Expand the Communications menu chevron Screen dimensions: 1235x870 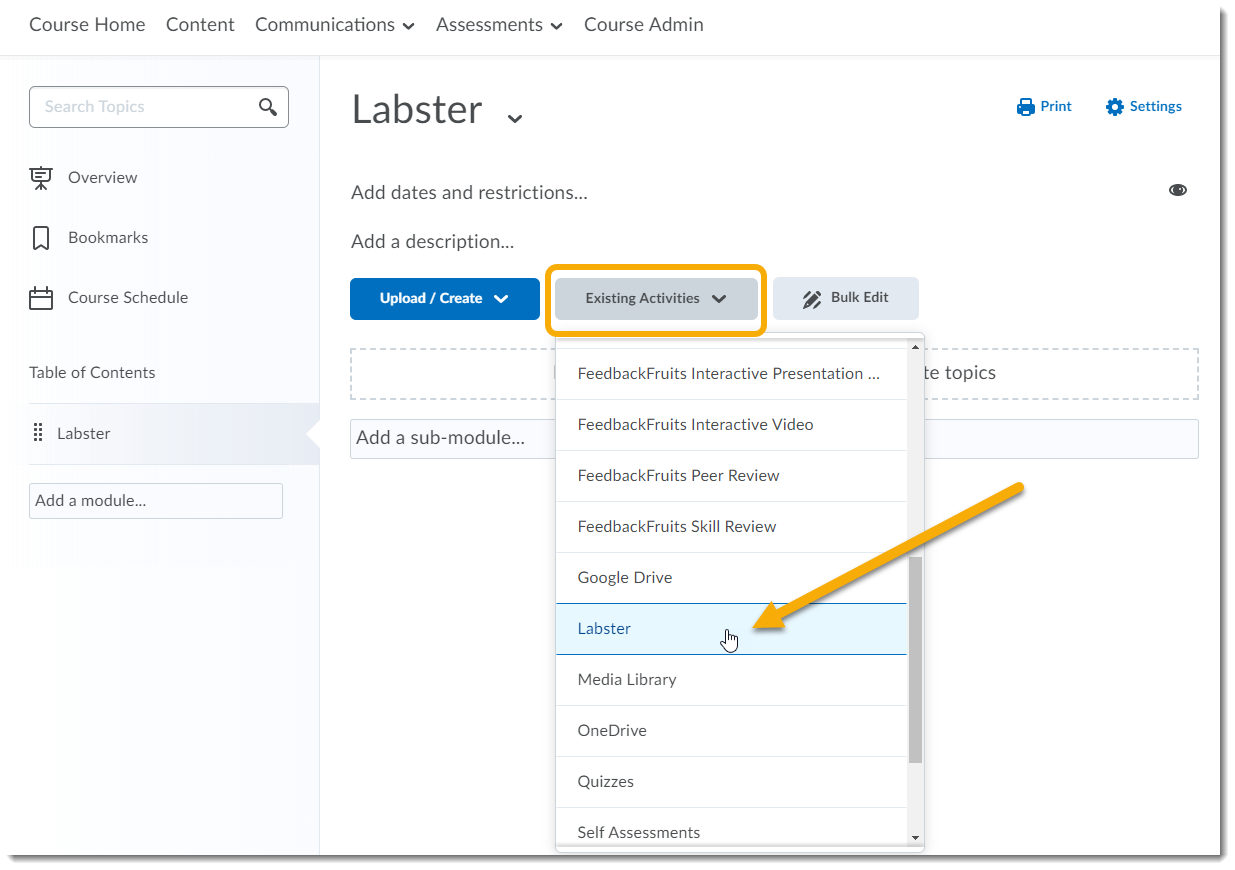[x=409, y=25]
